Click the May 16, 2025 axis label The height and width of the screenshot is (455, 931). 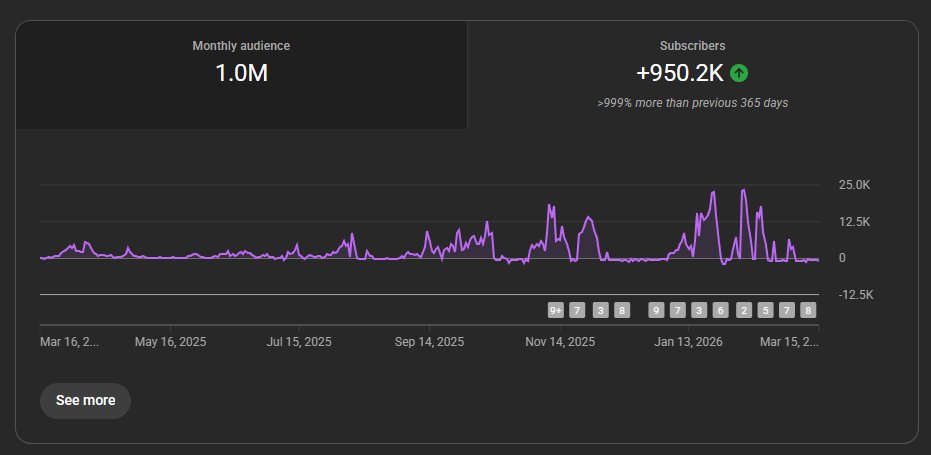point(170,342)
